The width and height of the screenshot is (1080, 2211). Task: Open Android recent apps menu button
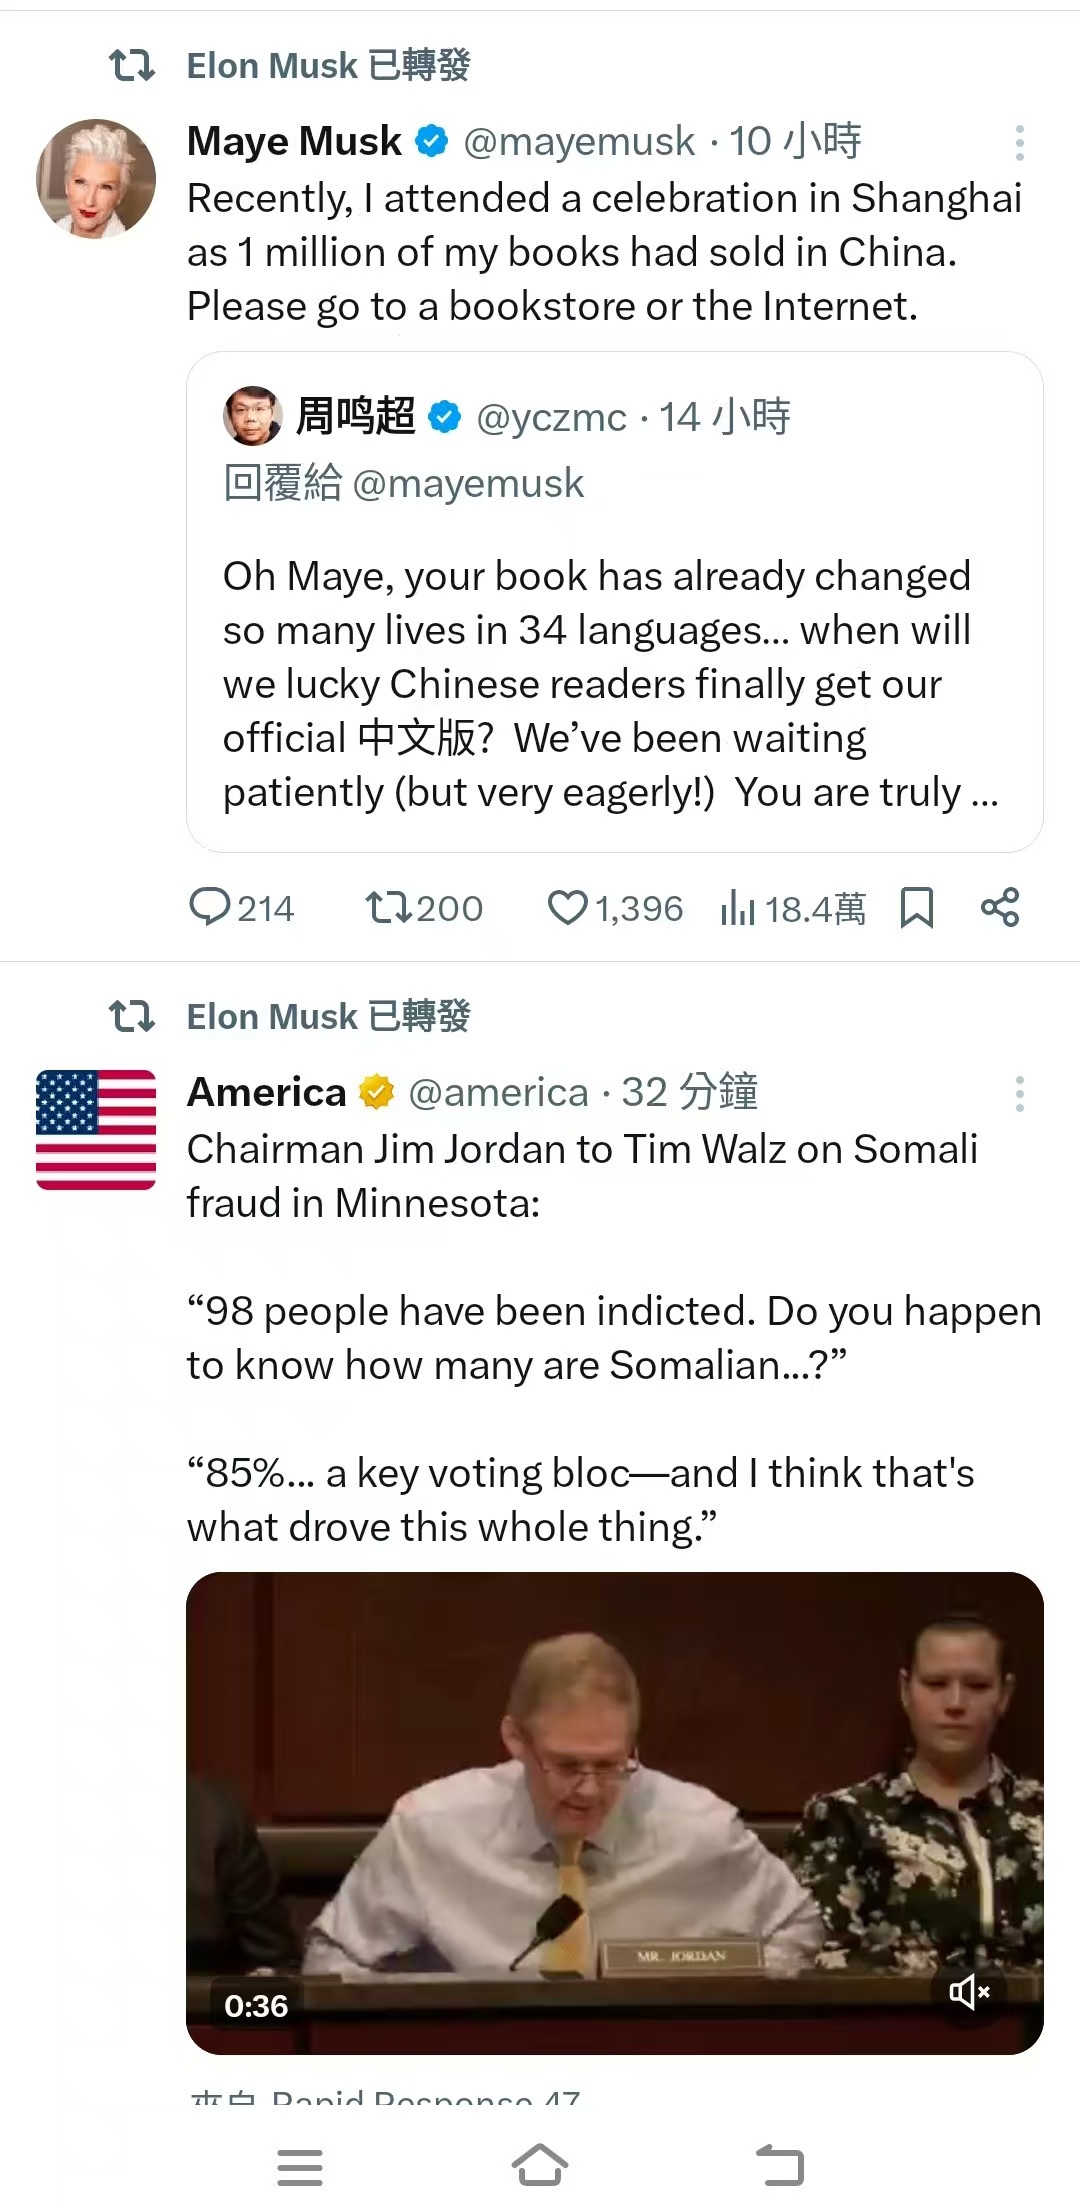tap(300, 2167)
